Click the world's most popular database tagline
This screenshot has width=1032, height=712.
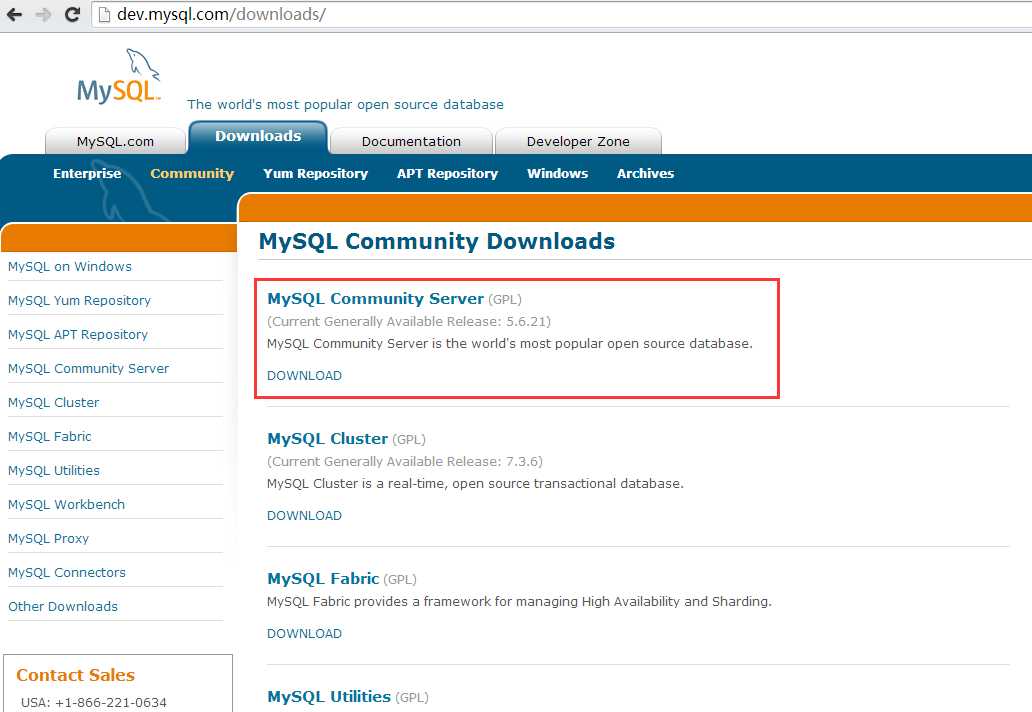pos(346,105)
